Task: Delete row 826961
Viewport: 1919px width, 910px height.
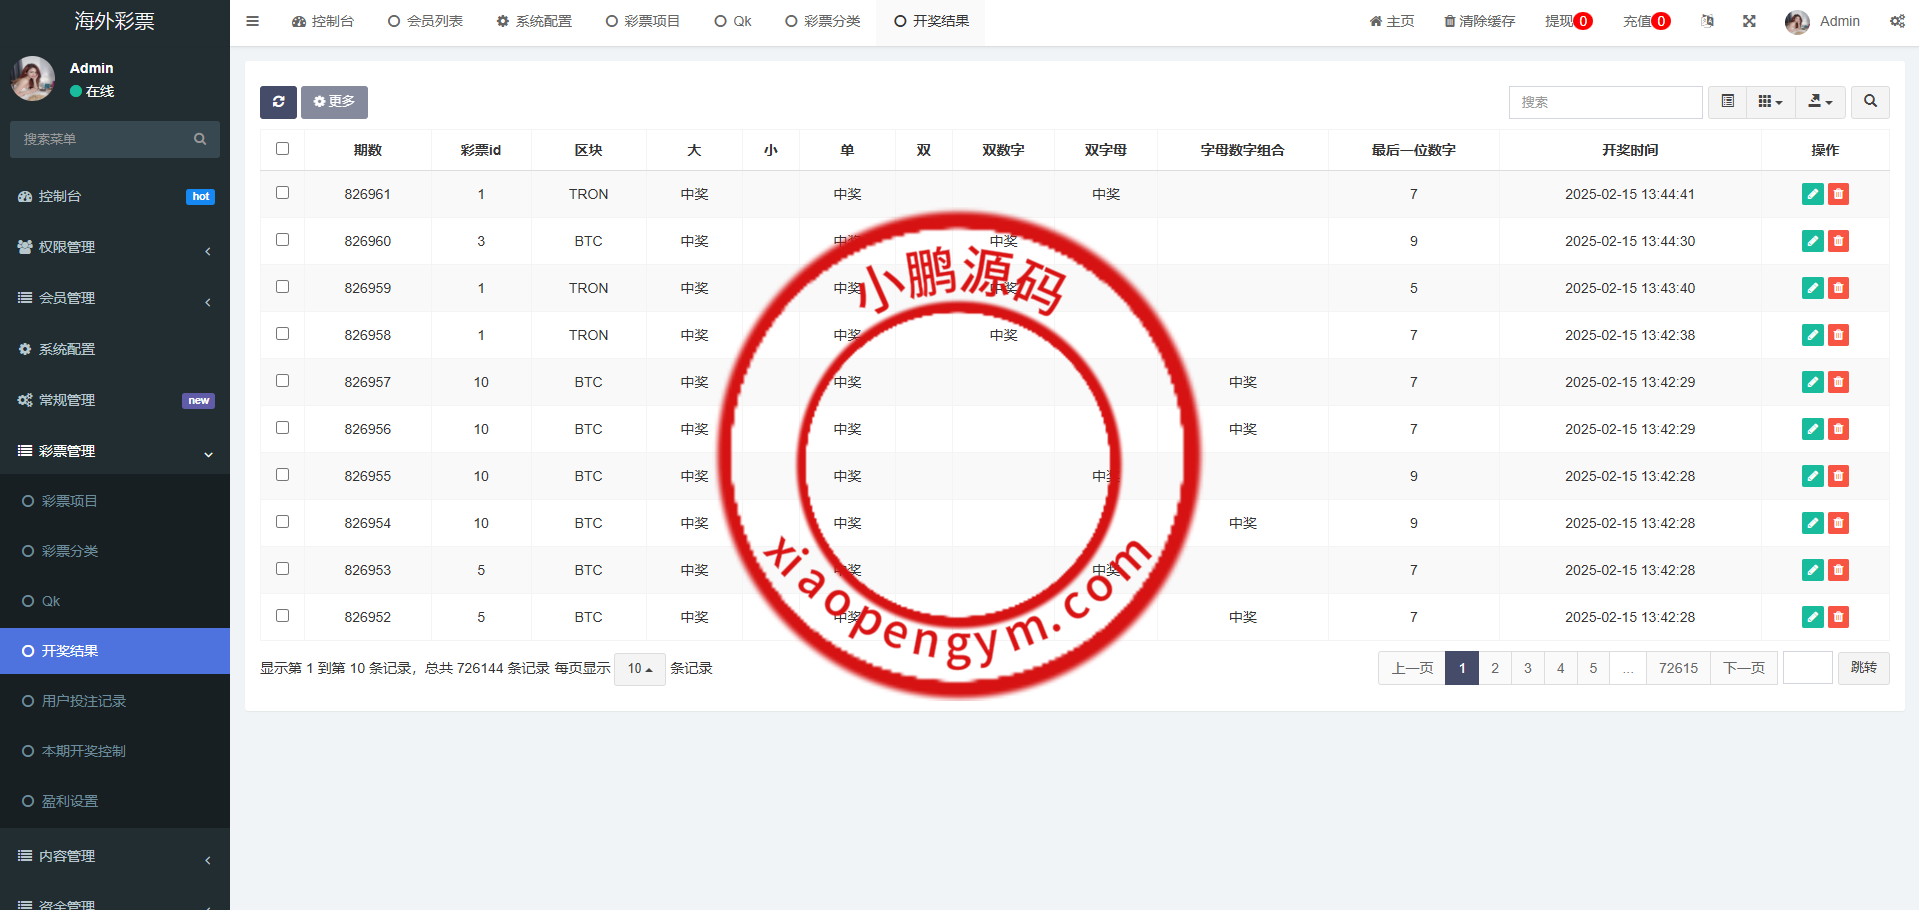Action: [1838, 194]
